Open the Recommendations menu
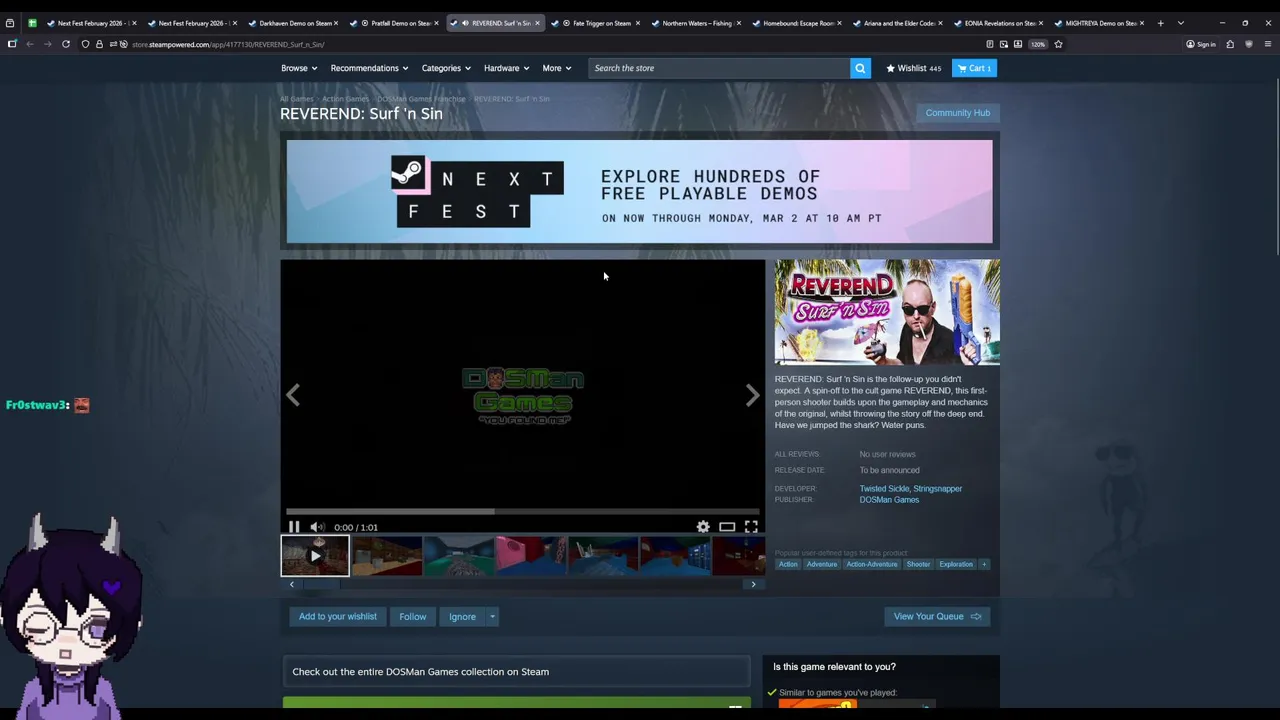 (369, 68)
